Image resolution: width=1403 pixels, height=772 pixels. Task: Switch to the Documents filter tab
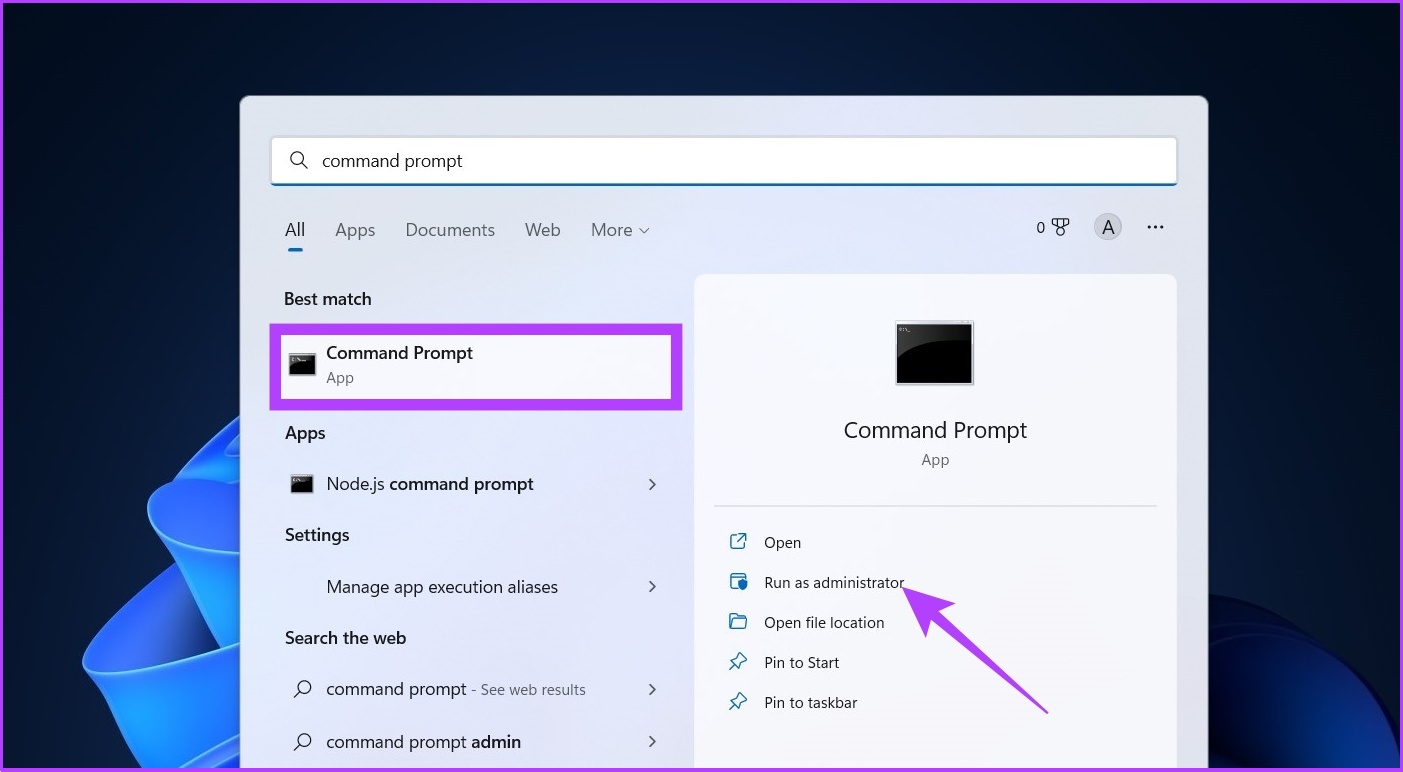[450, 230]
